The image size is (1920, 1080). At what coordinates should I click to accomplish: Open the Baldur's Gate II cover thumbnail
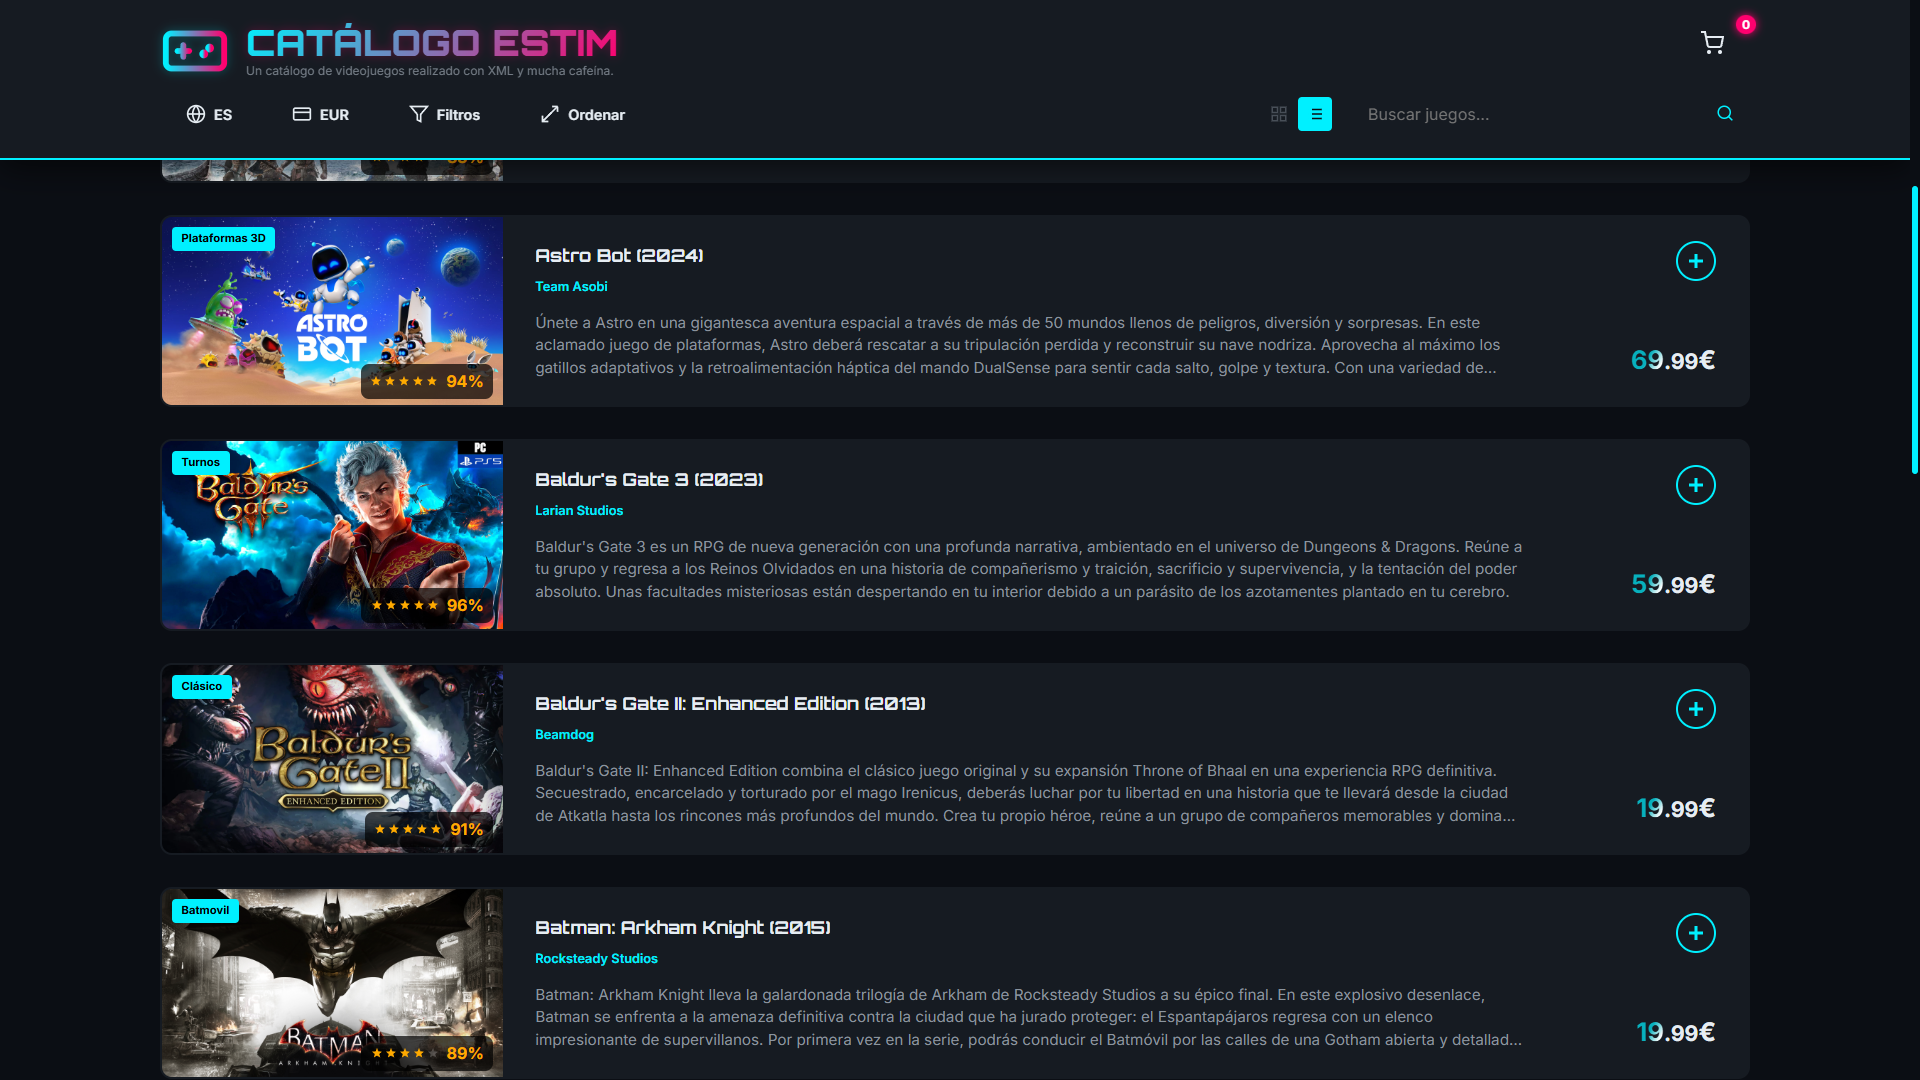(332, 759)
